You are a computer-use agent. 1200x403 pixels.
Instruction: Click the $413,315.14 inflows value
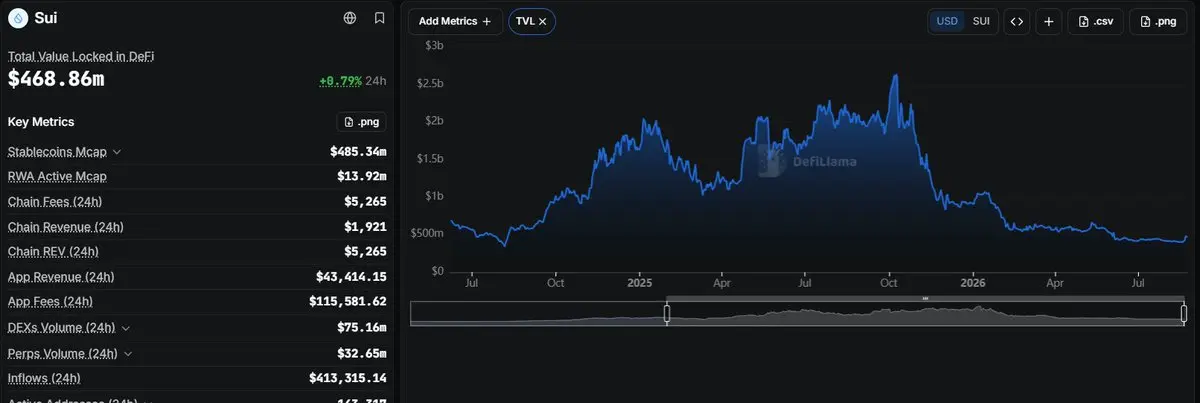(348, 378)
